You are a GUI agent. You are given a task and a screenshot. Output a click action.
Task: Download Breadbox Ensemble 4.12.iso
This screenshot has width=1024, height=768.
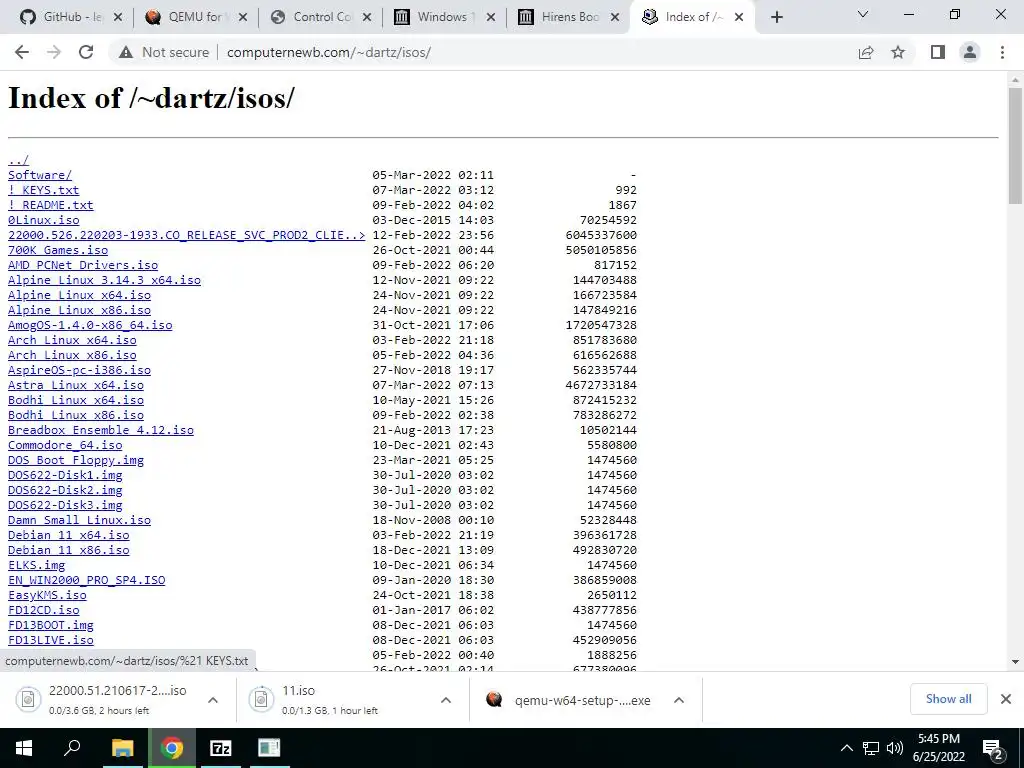(101, 430)
